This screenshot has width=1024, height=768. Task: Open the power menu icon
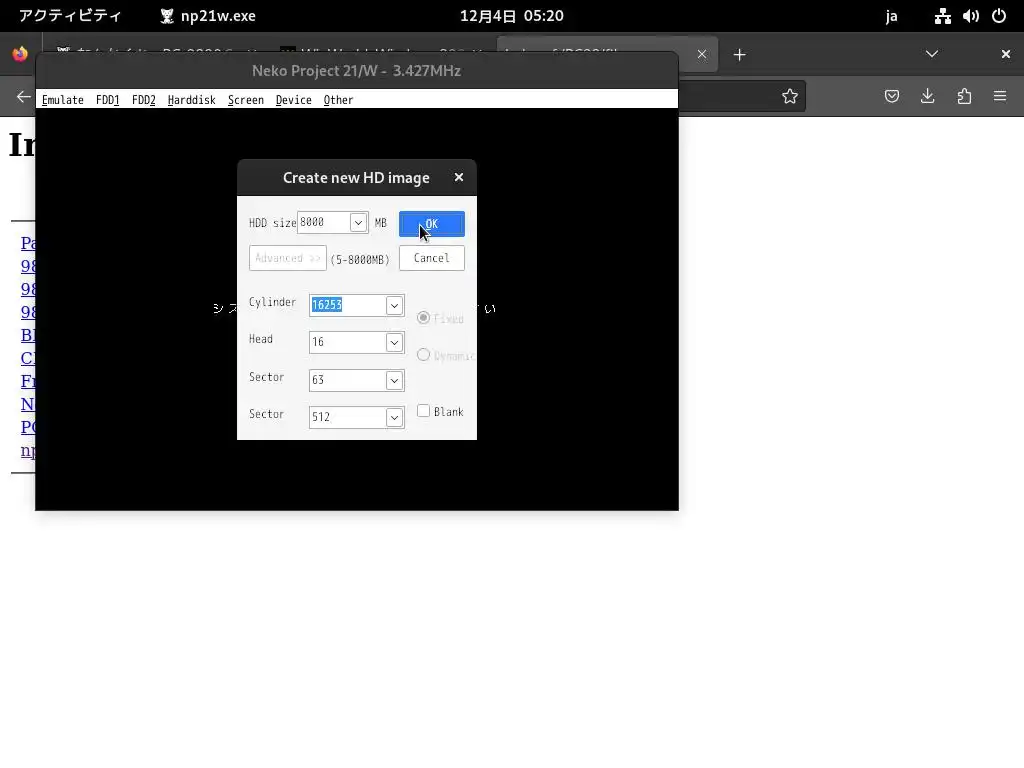[999, 16]
